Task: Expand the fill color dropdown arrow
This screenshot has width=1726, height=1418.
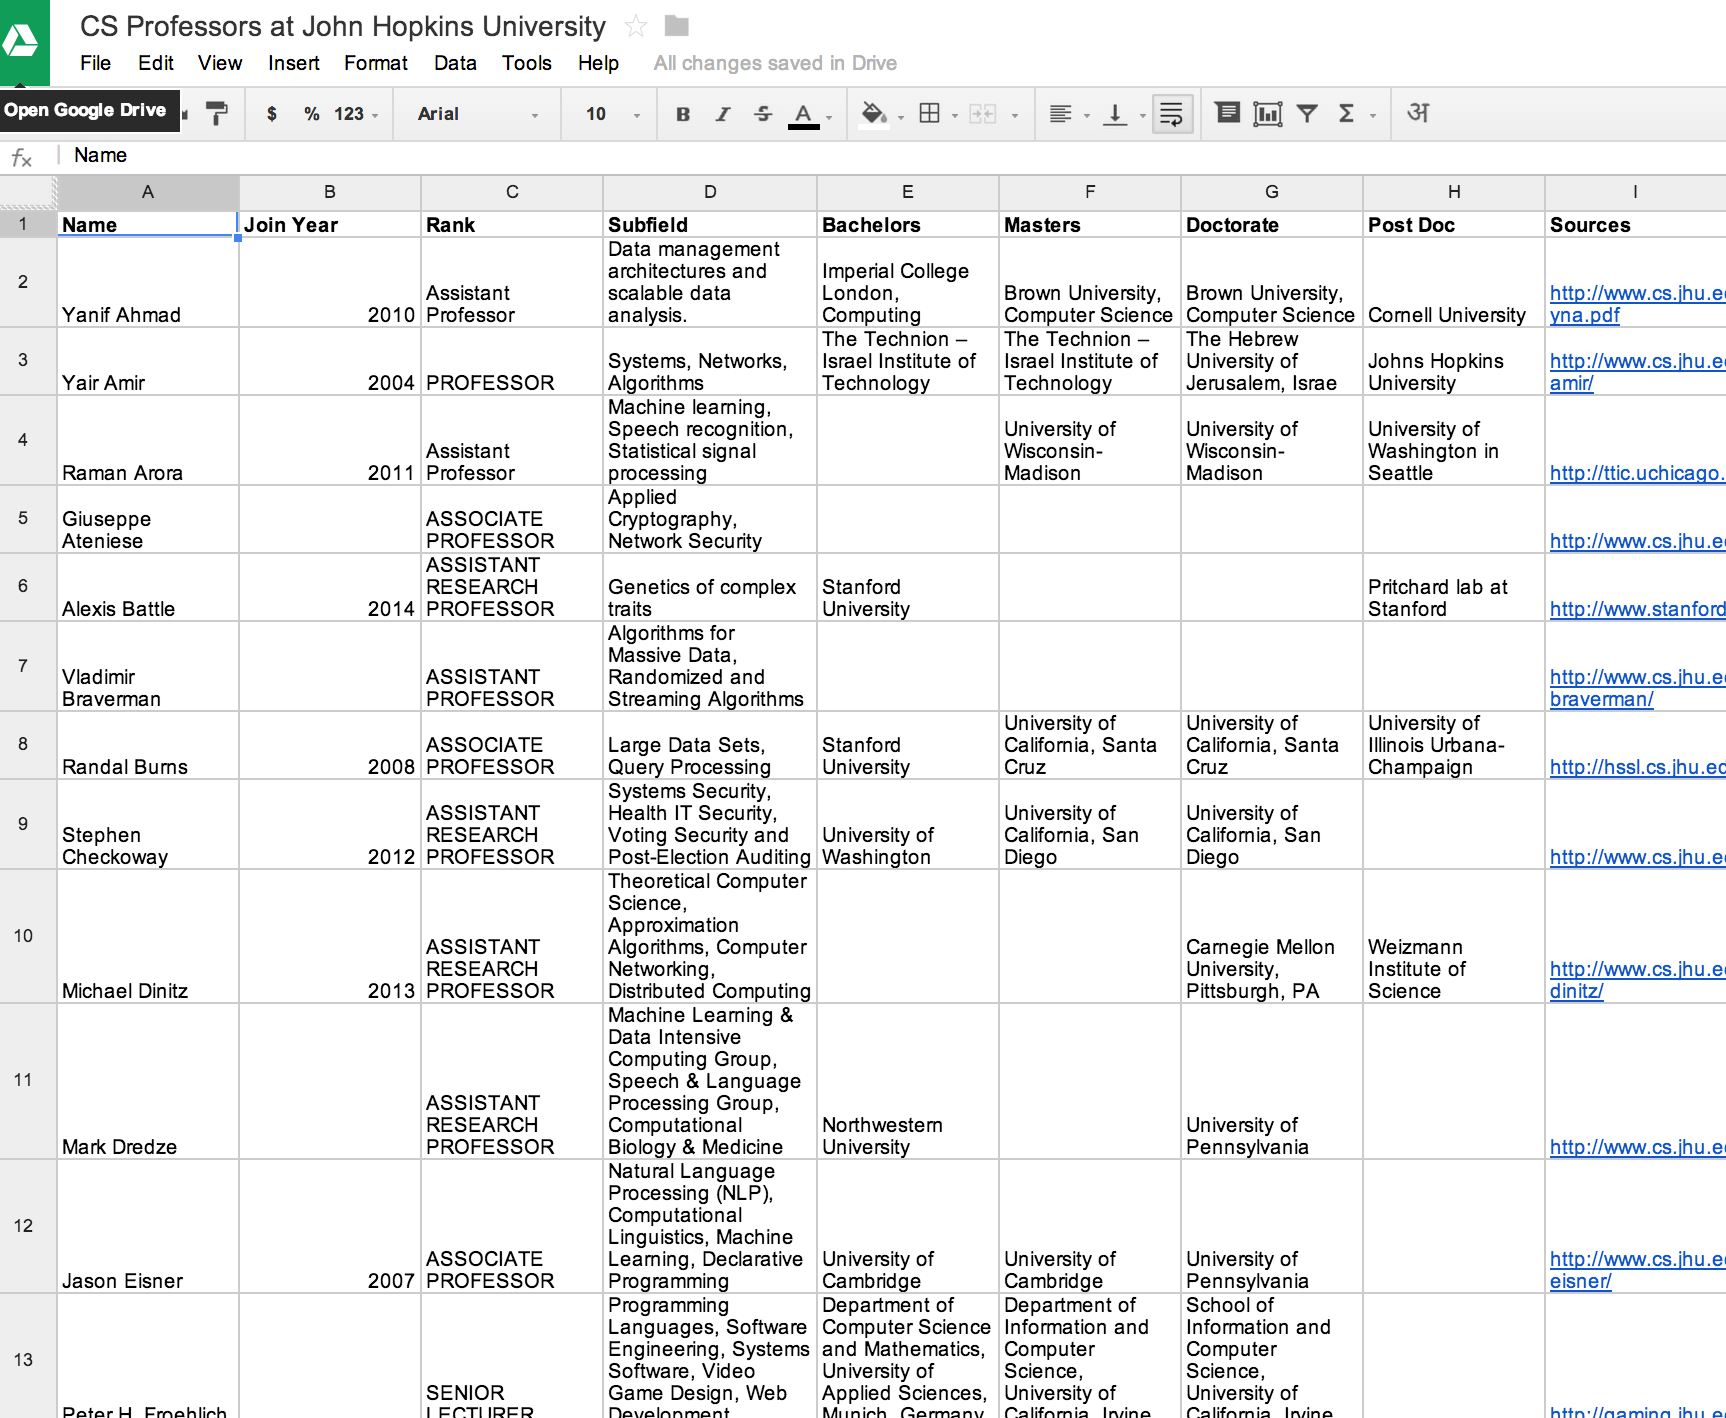Action: [x=901, y=117]
